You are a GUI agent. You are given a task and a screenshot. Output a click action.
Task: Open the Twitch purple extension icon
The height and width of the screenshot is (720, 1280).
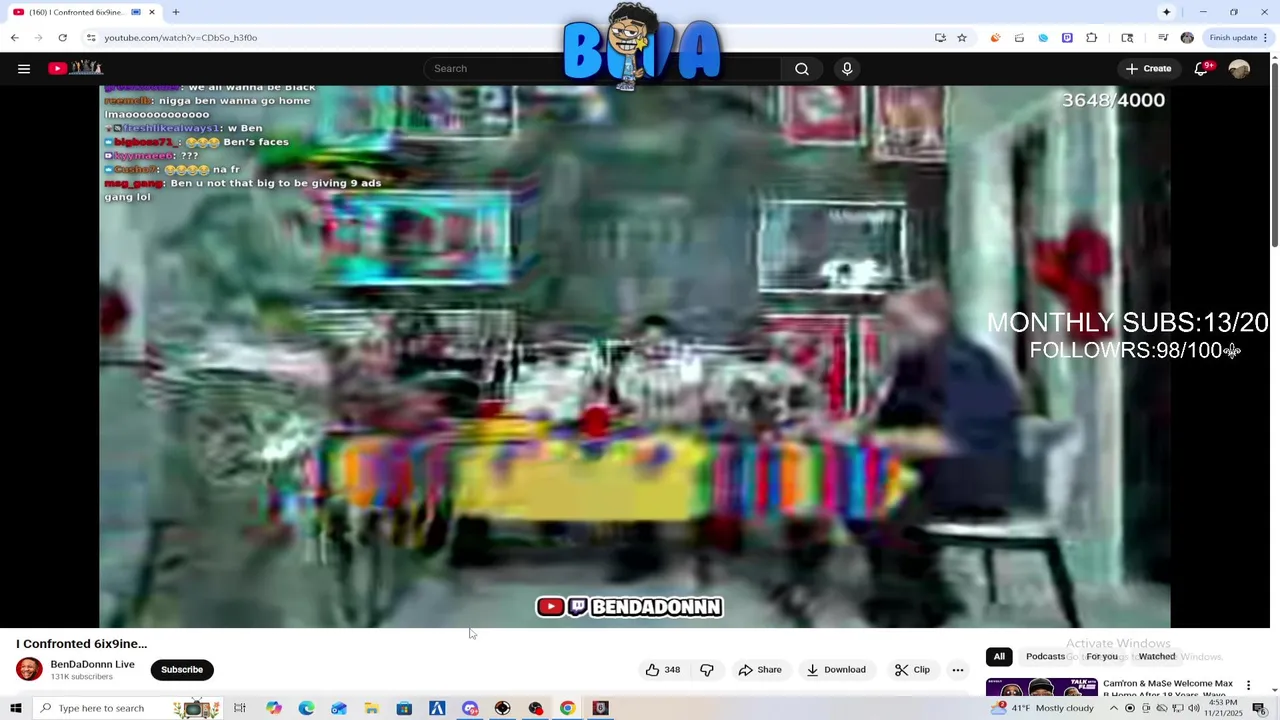point(1067,38)
